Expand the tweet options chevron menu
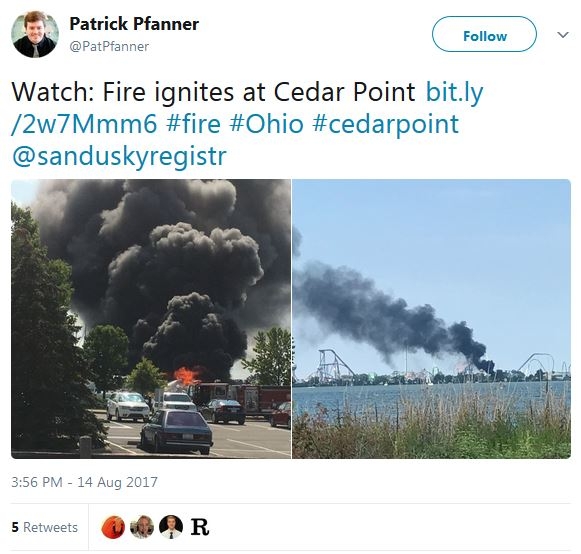The image size is (581, 554). point(563,35)
